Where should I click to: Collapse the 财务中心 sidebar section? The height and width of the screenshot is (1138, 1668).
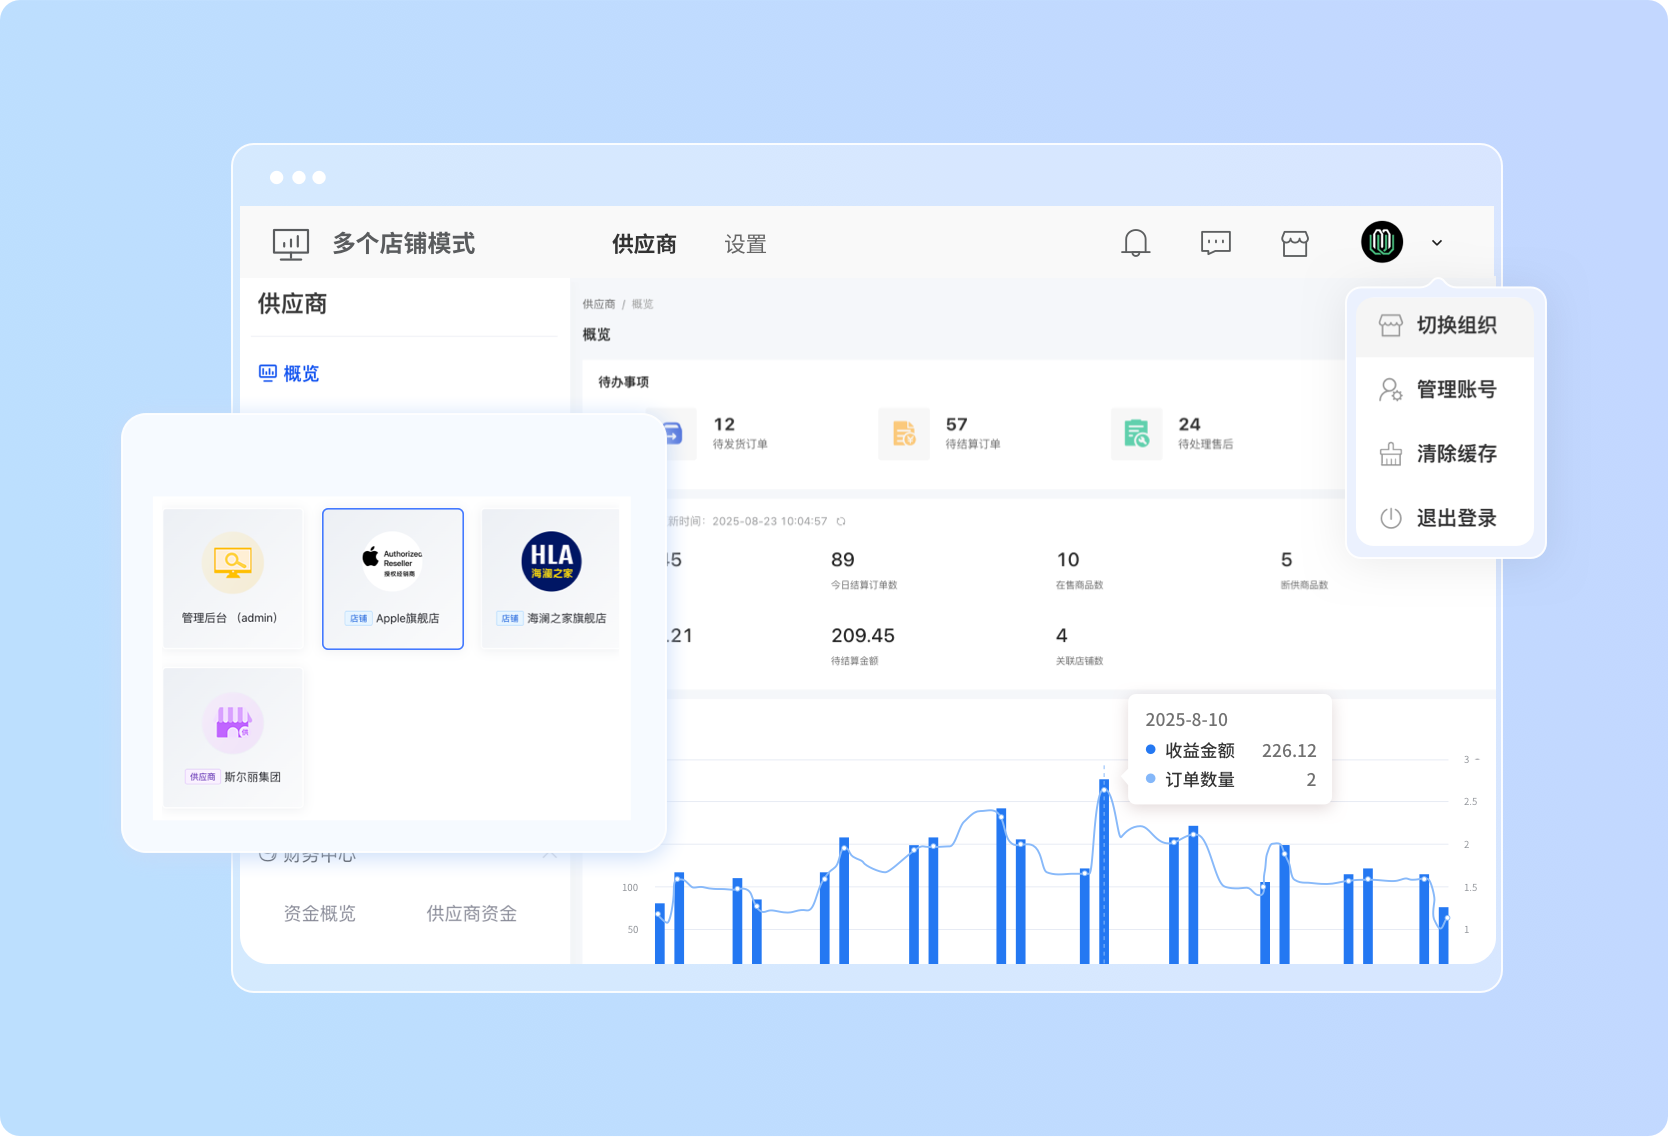pyautogui.click(x=549, y=855)
